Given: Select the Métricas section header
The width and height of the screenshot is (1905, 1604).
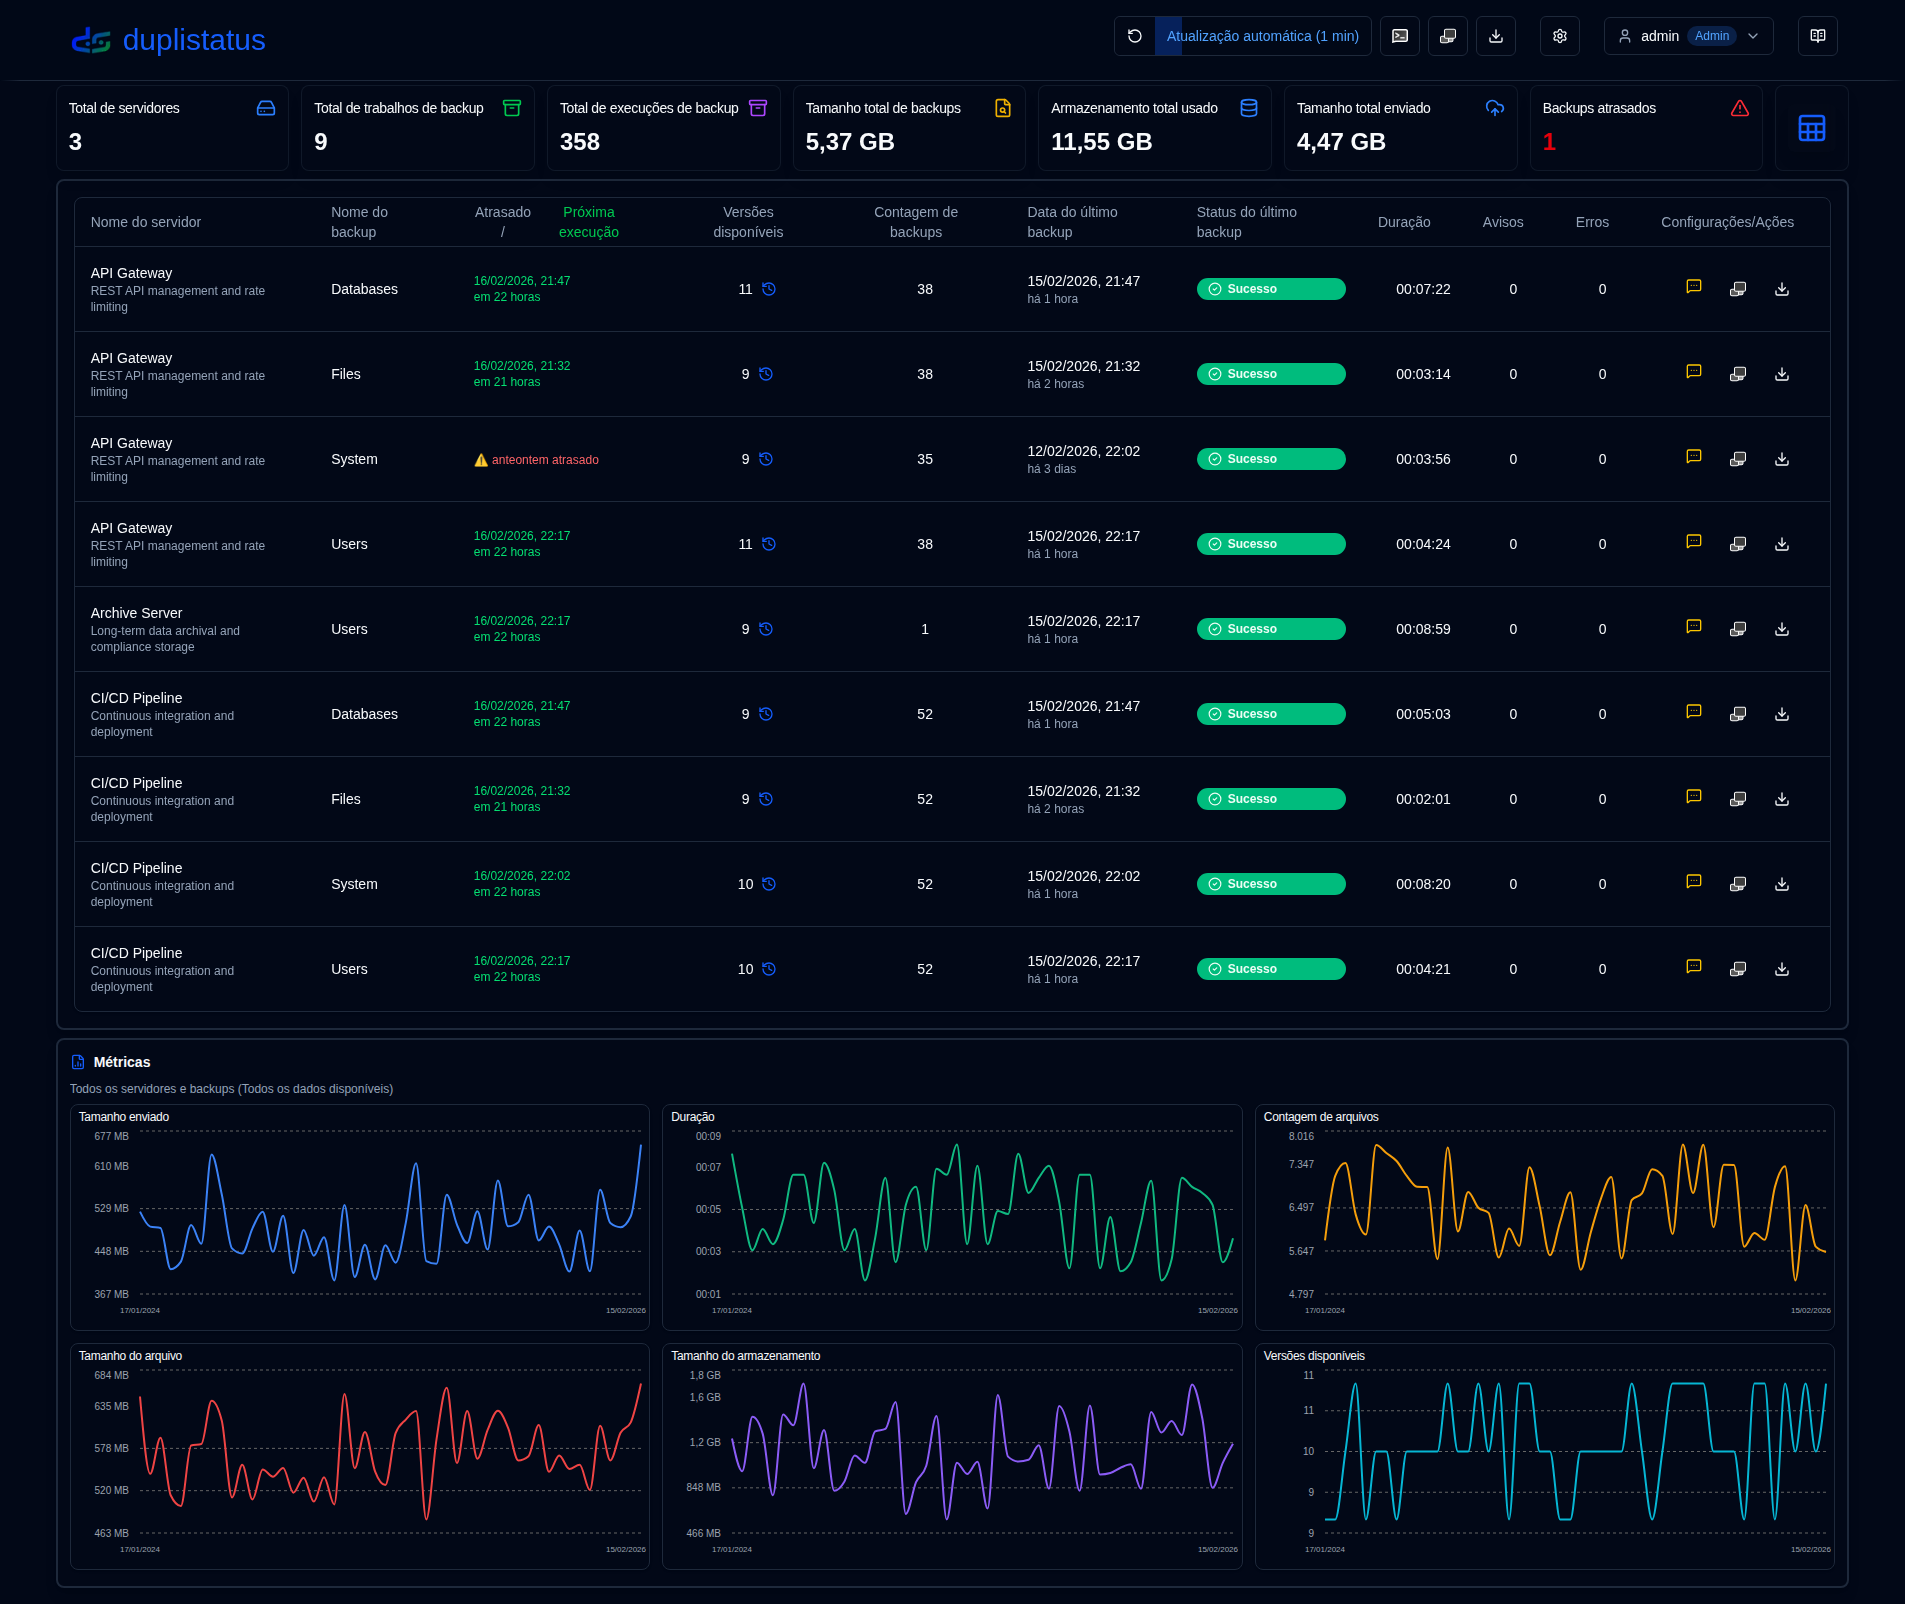Looking at the screenshot, I should (120, 1062).
